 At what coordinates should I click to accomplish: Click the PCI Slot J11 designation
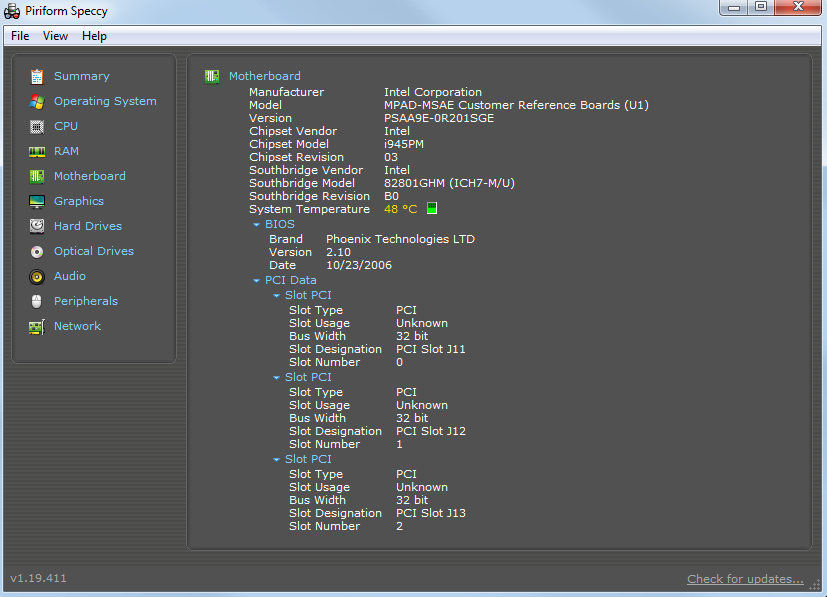pyautogui.click(x=430, y=349)
